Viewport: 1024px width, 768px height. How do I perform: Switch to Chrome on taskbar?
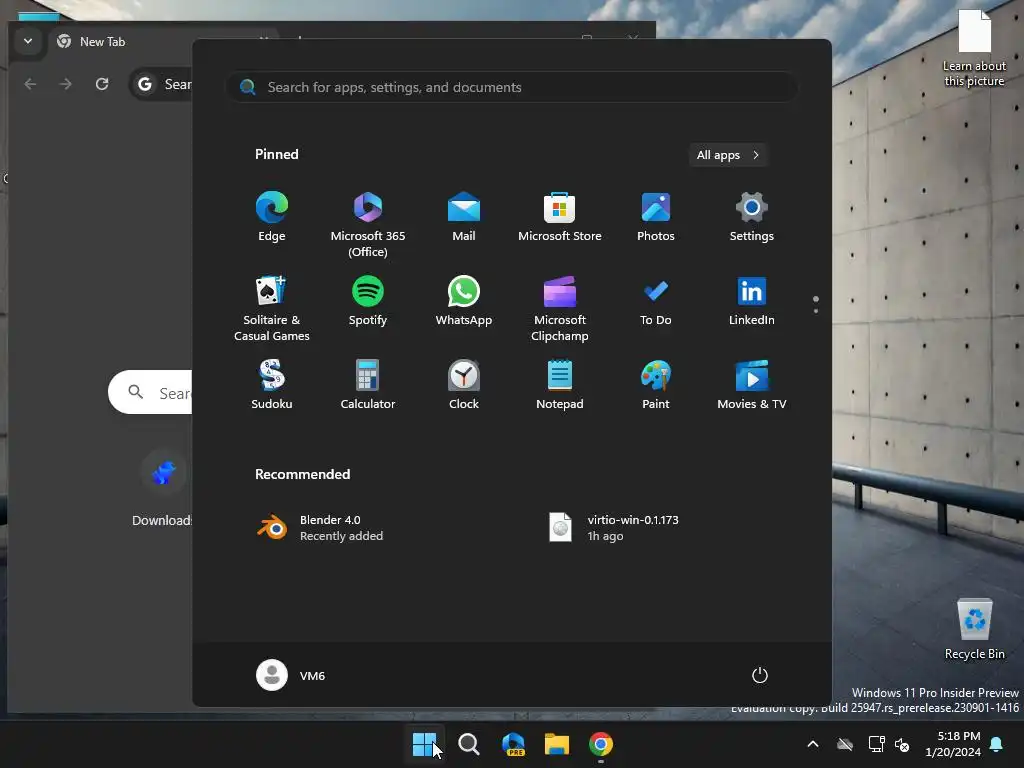click(x=601, y=744)
